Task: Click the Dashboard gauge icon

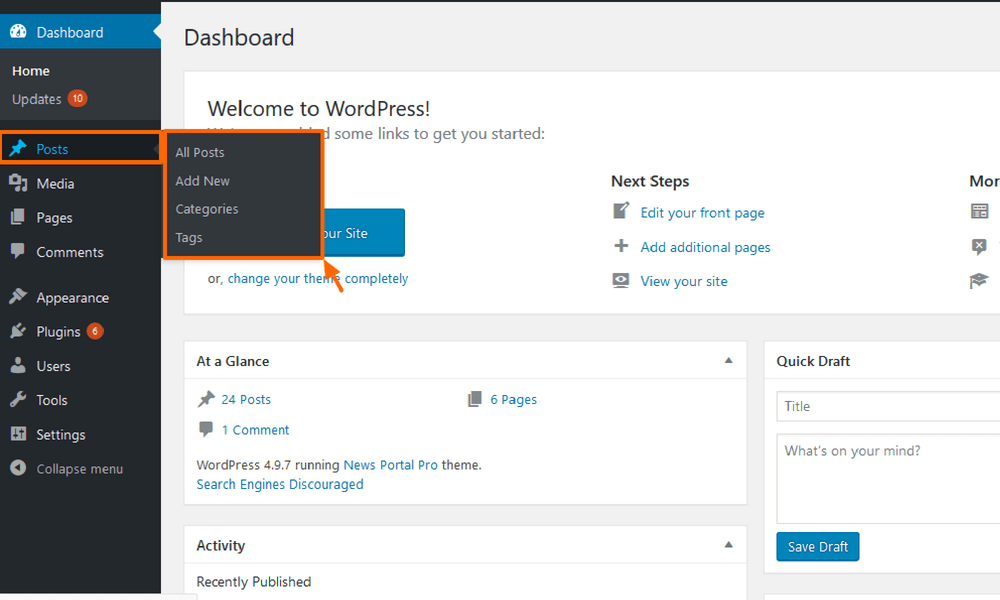Action: [x=18, y=32]
